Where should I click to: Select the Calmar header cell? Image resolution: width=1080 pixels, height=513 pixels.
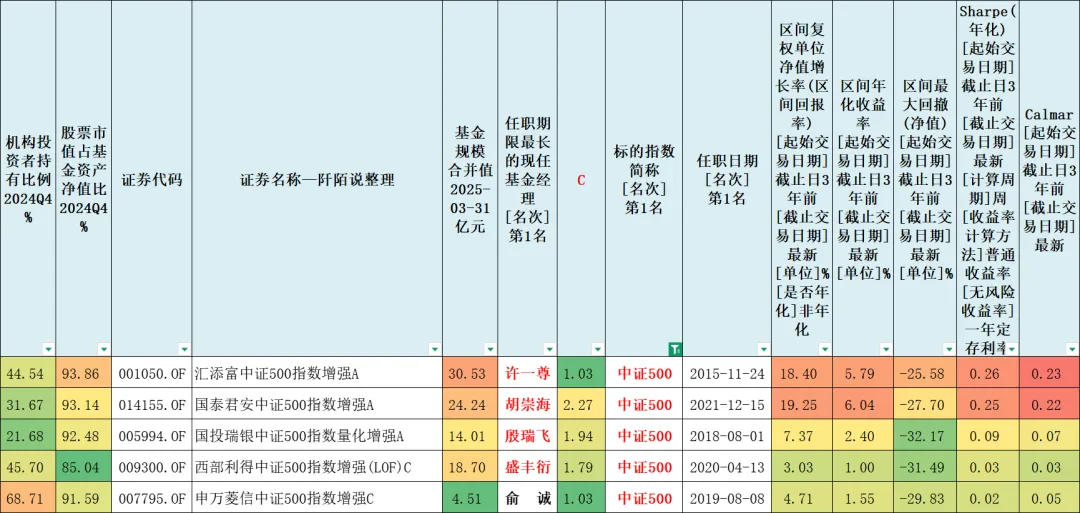(x=1049, y=178)
